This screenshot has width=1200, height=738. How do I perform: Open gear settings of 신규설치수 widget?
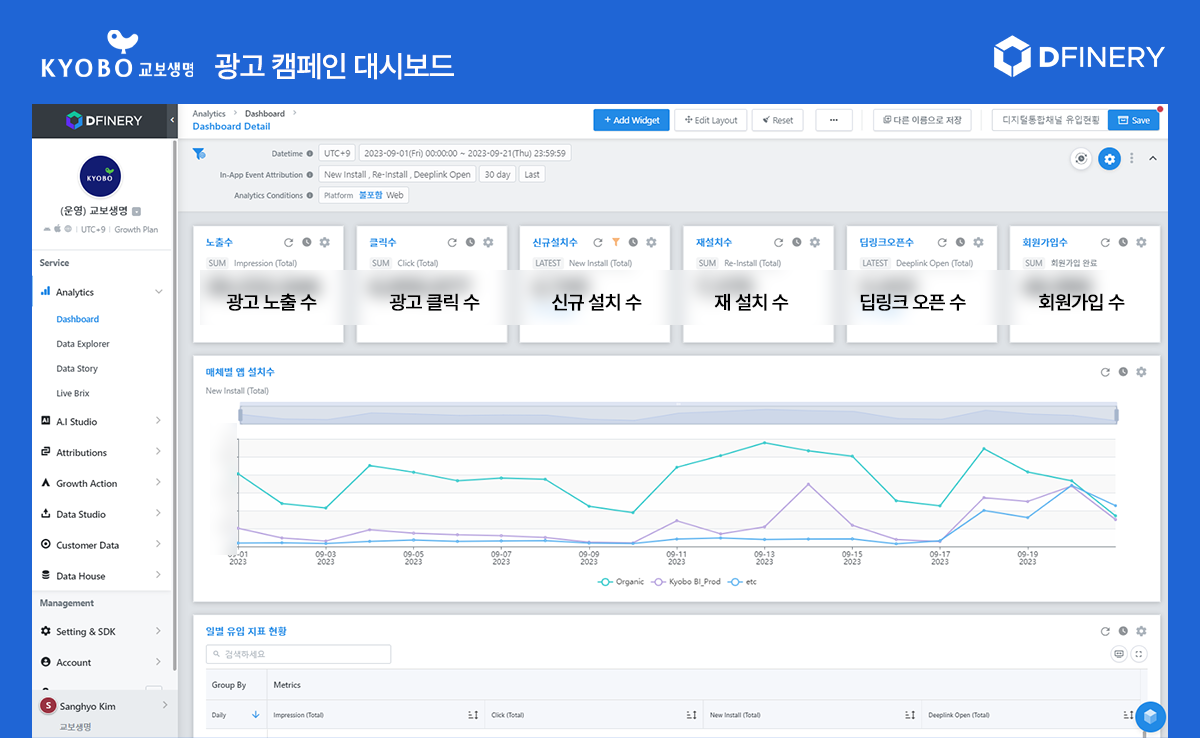(x=651, y=242)
